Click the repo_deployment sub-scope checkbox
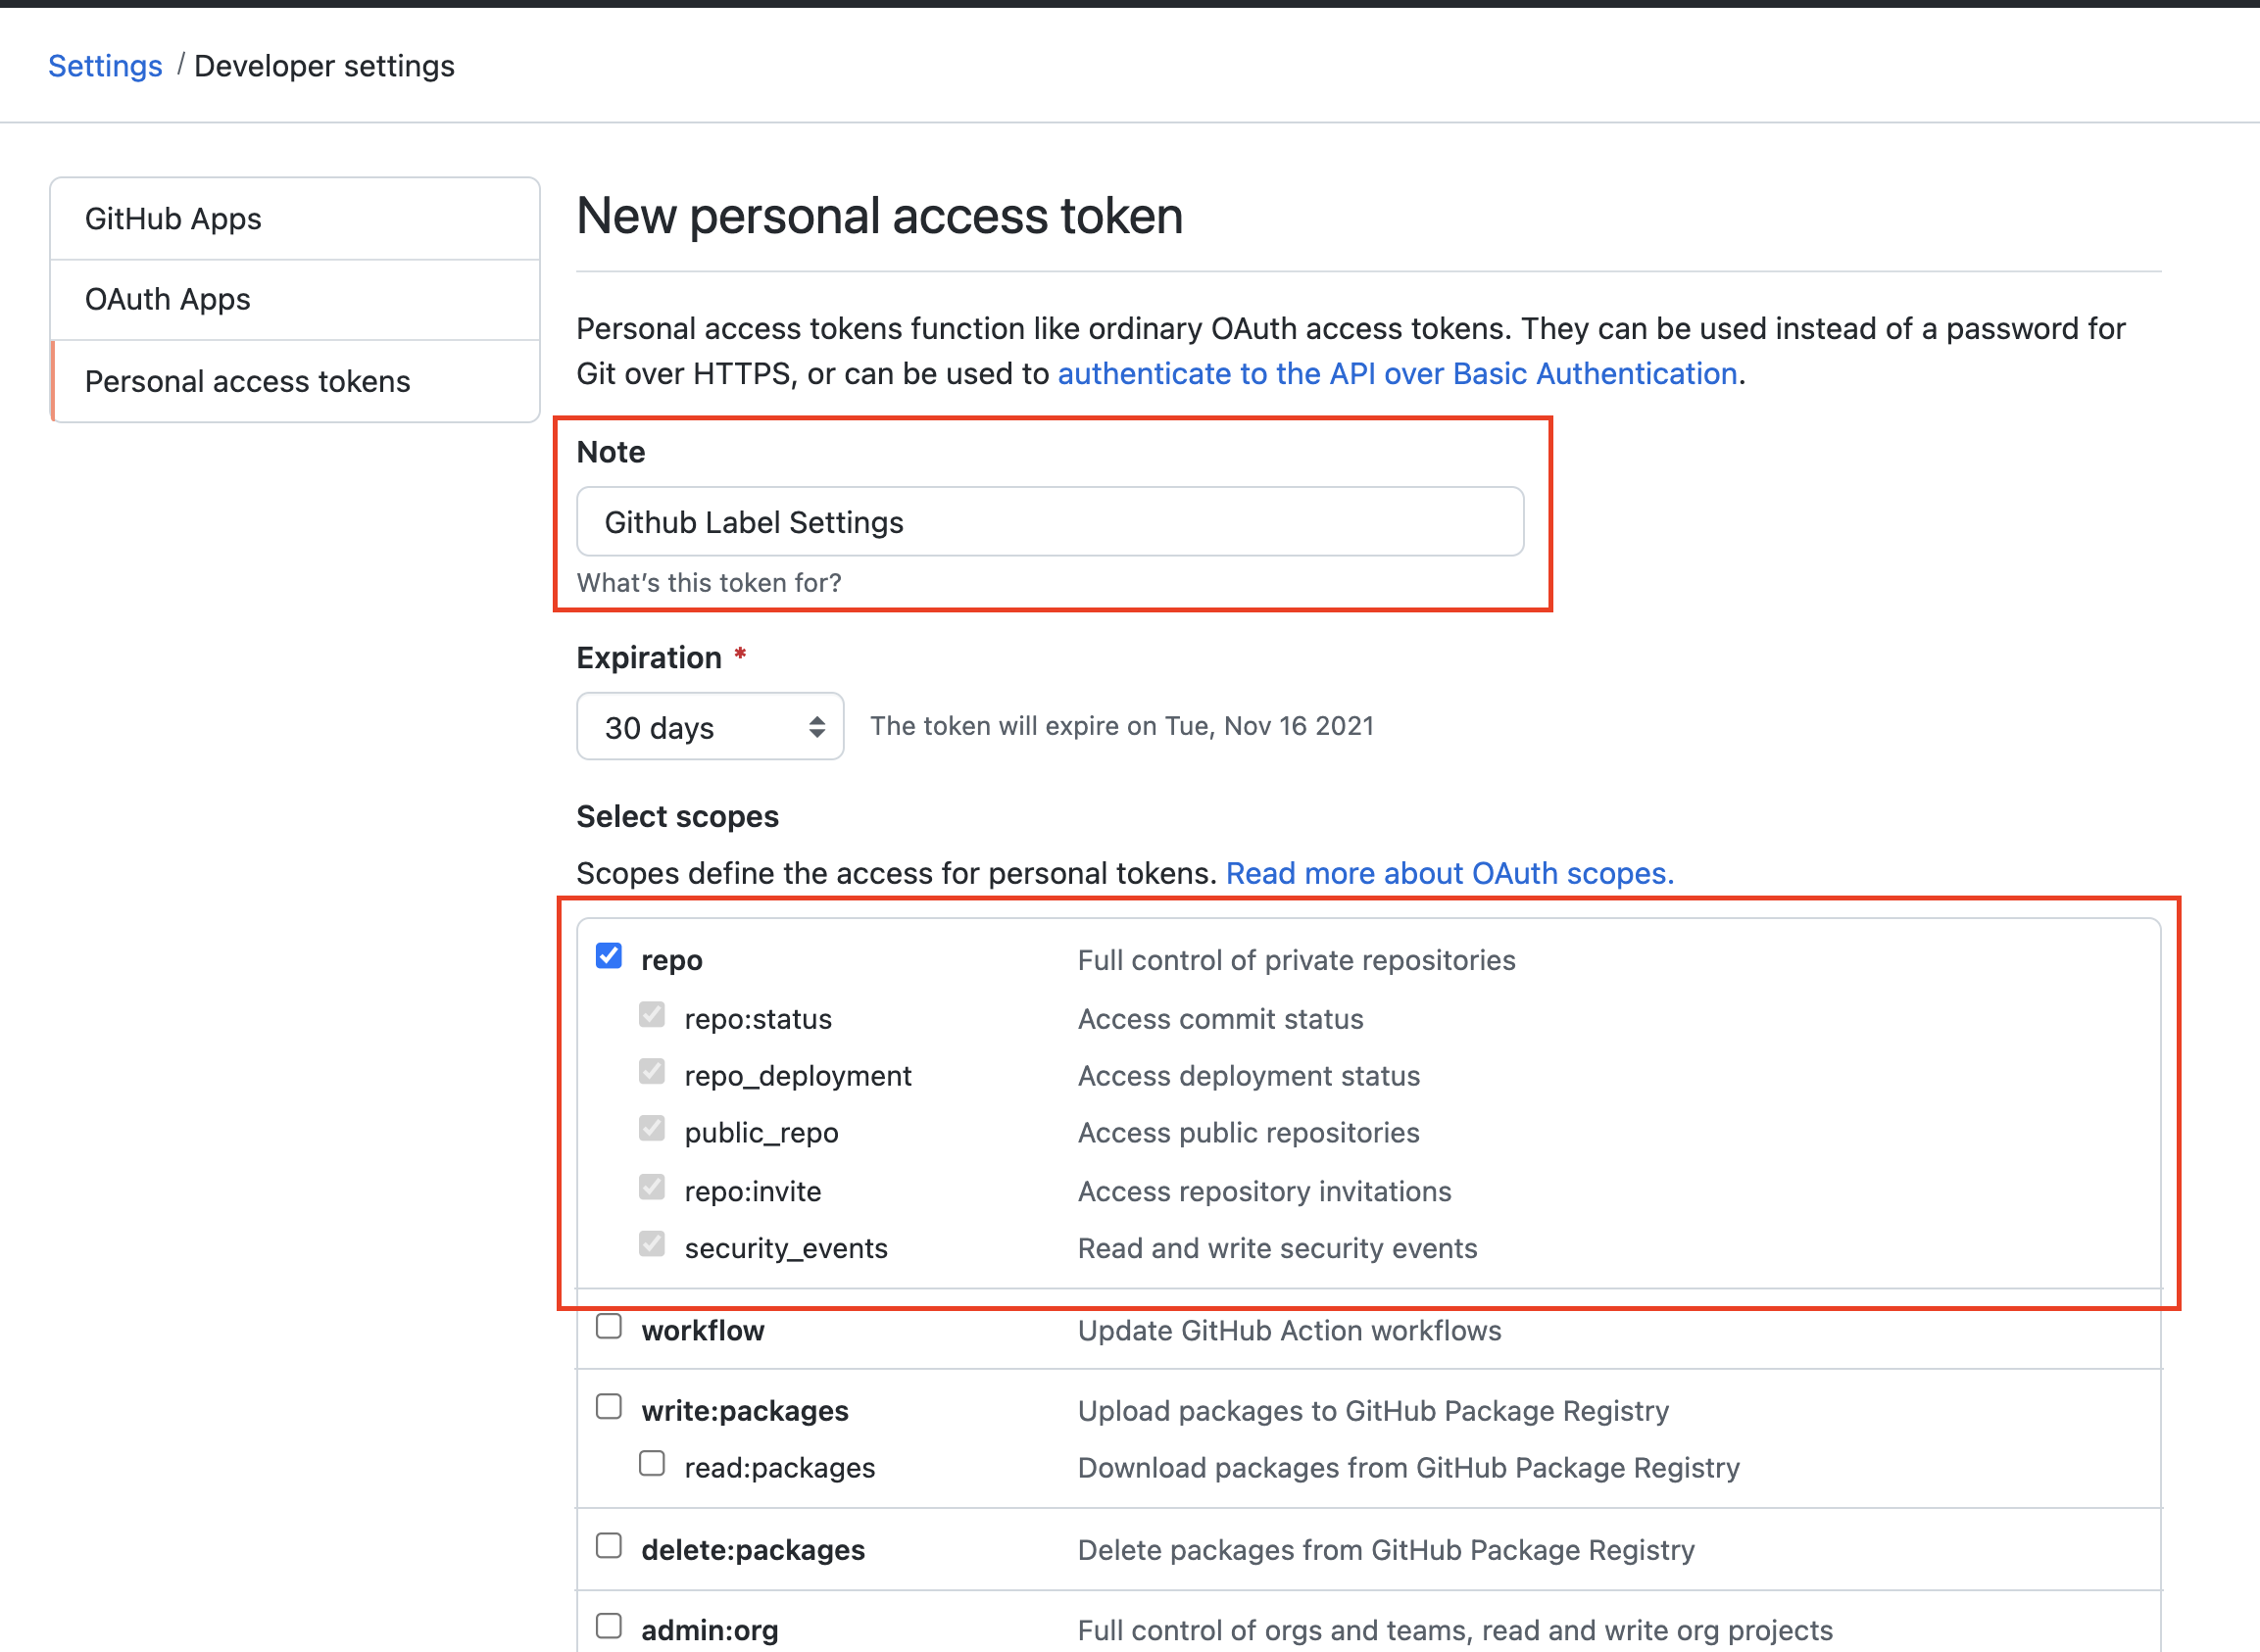Image resolution: width=2260 pixels, height=1652 pixels. point(652,1072)
